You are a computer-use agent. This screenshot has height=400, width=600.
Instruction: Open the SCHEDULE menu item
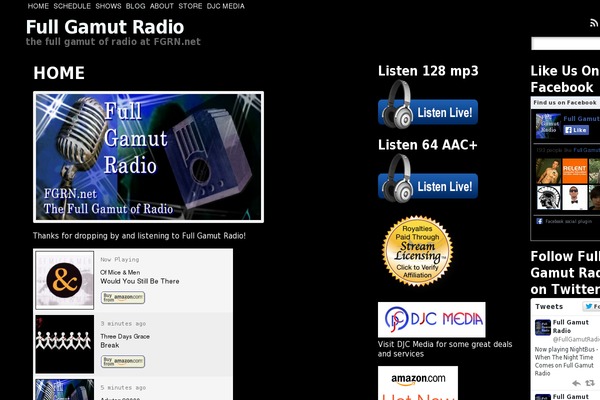coord(72,6)
